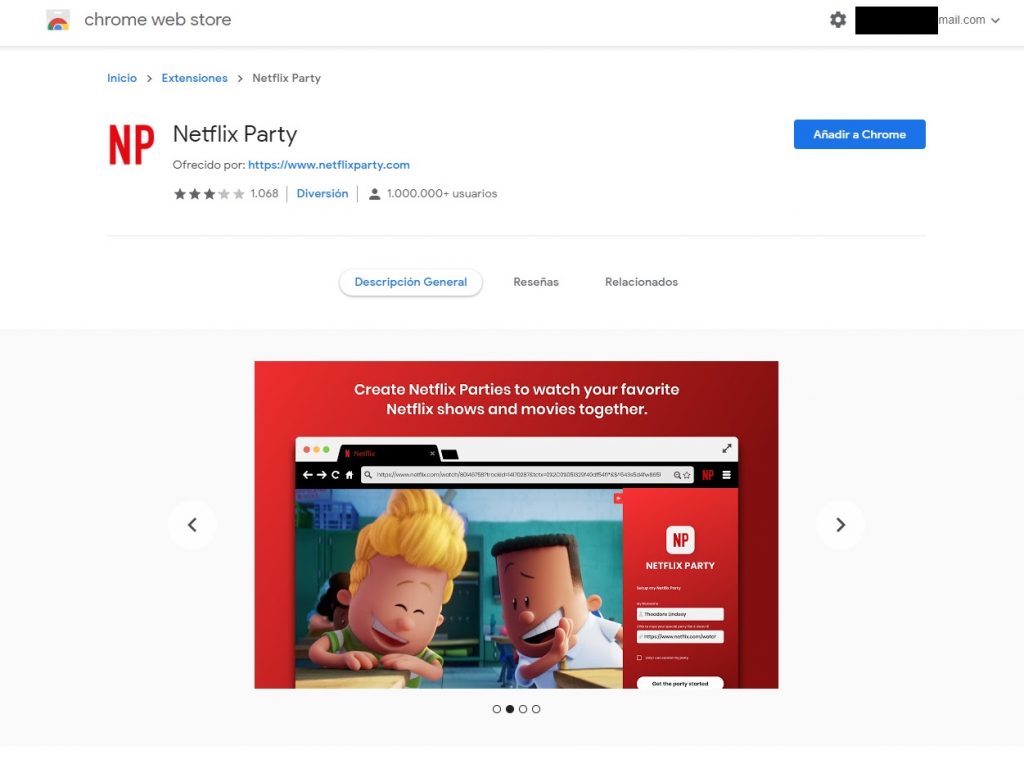
Task: Switch to the Reseñas tab
Action: 536,282
